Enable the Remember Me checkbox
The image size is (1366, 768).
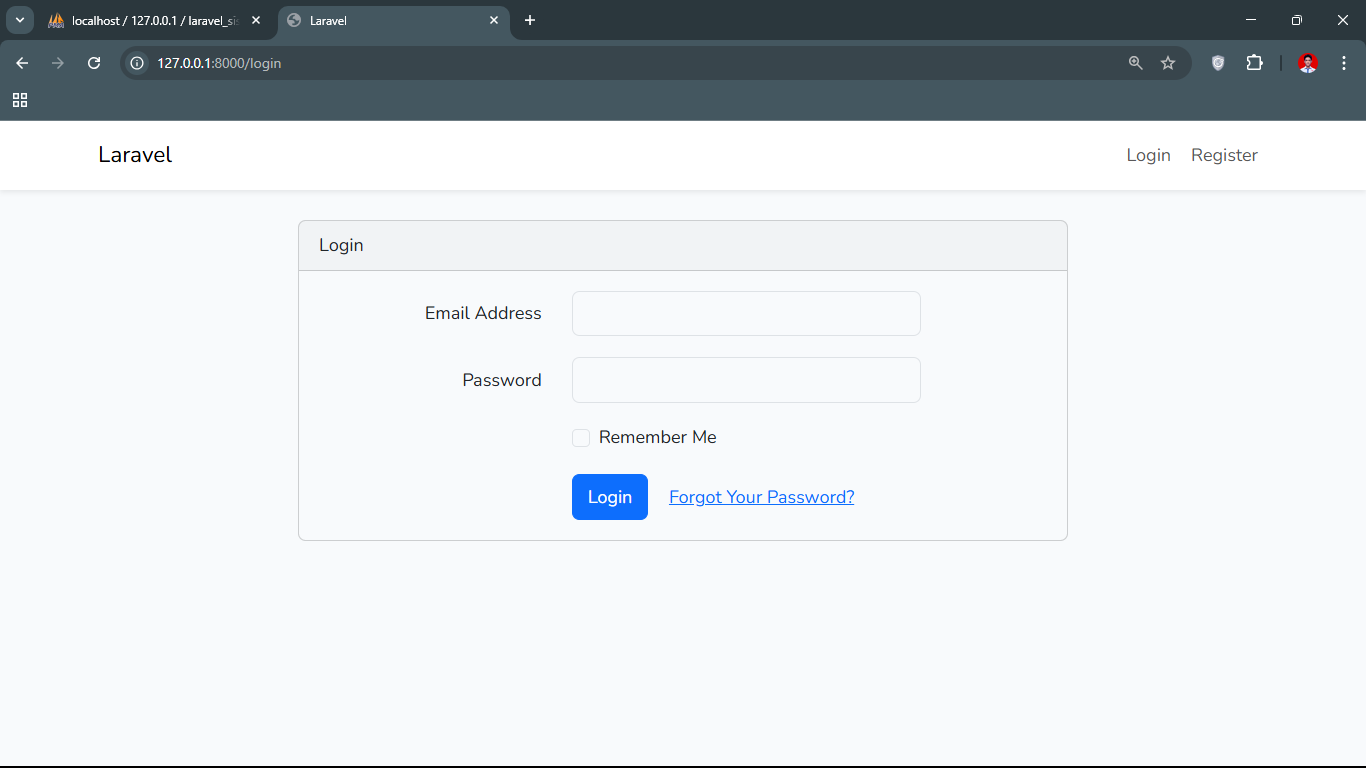point(581,438)
